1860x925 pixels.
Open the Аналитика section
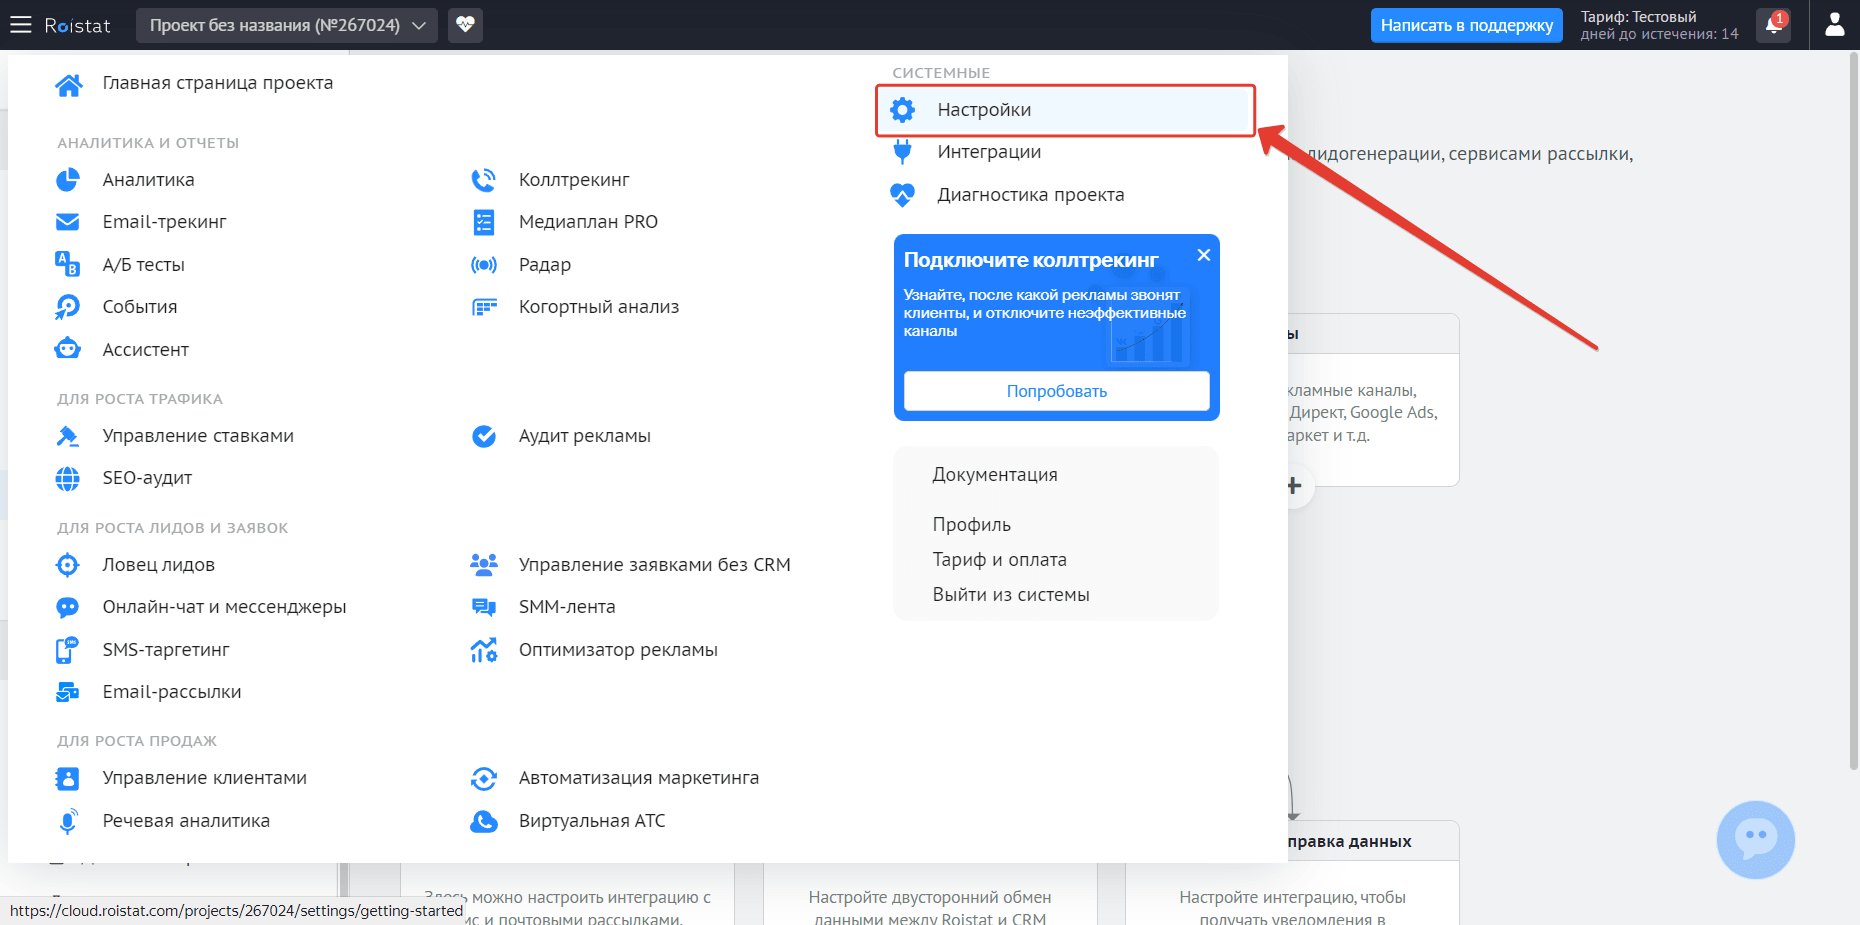pos(148,180)
